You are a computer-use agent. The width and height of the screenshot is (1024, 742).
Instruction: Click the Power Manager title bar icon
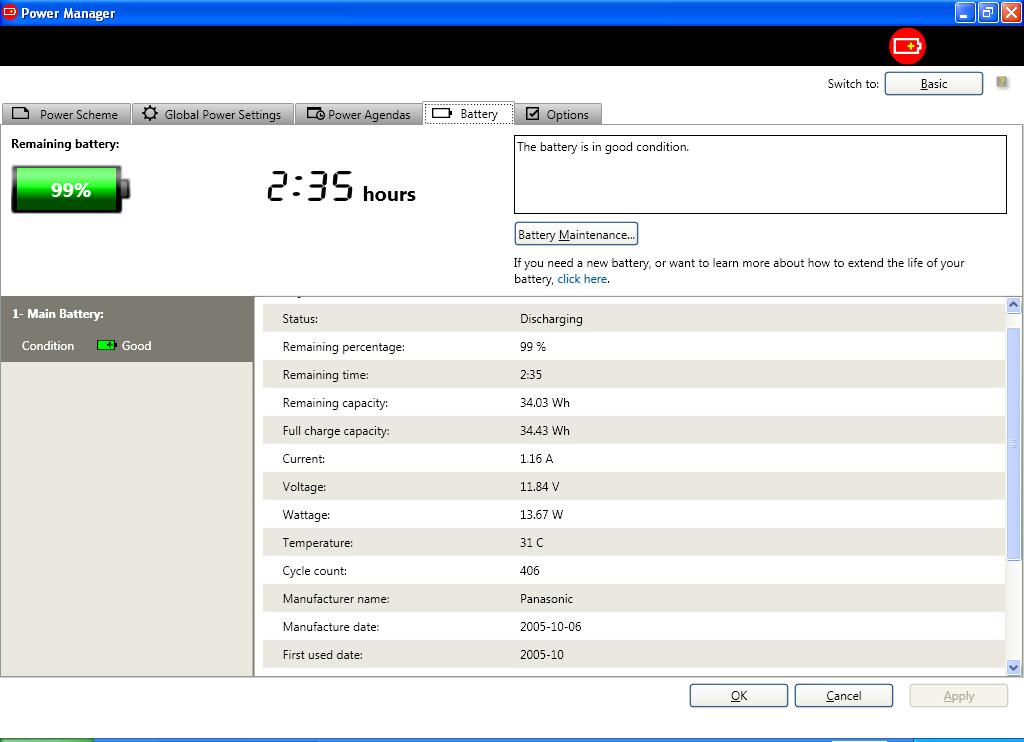point(10,13)
